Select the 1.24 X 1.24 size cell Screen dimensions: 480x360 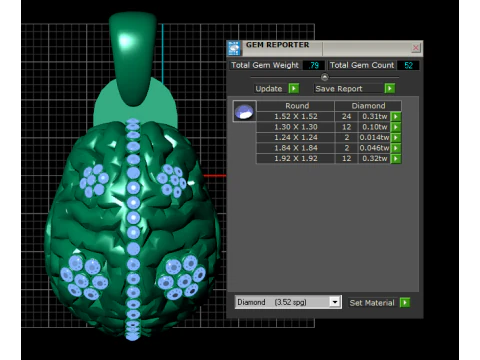click(x=296, y=138)
